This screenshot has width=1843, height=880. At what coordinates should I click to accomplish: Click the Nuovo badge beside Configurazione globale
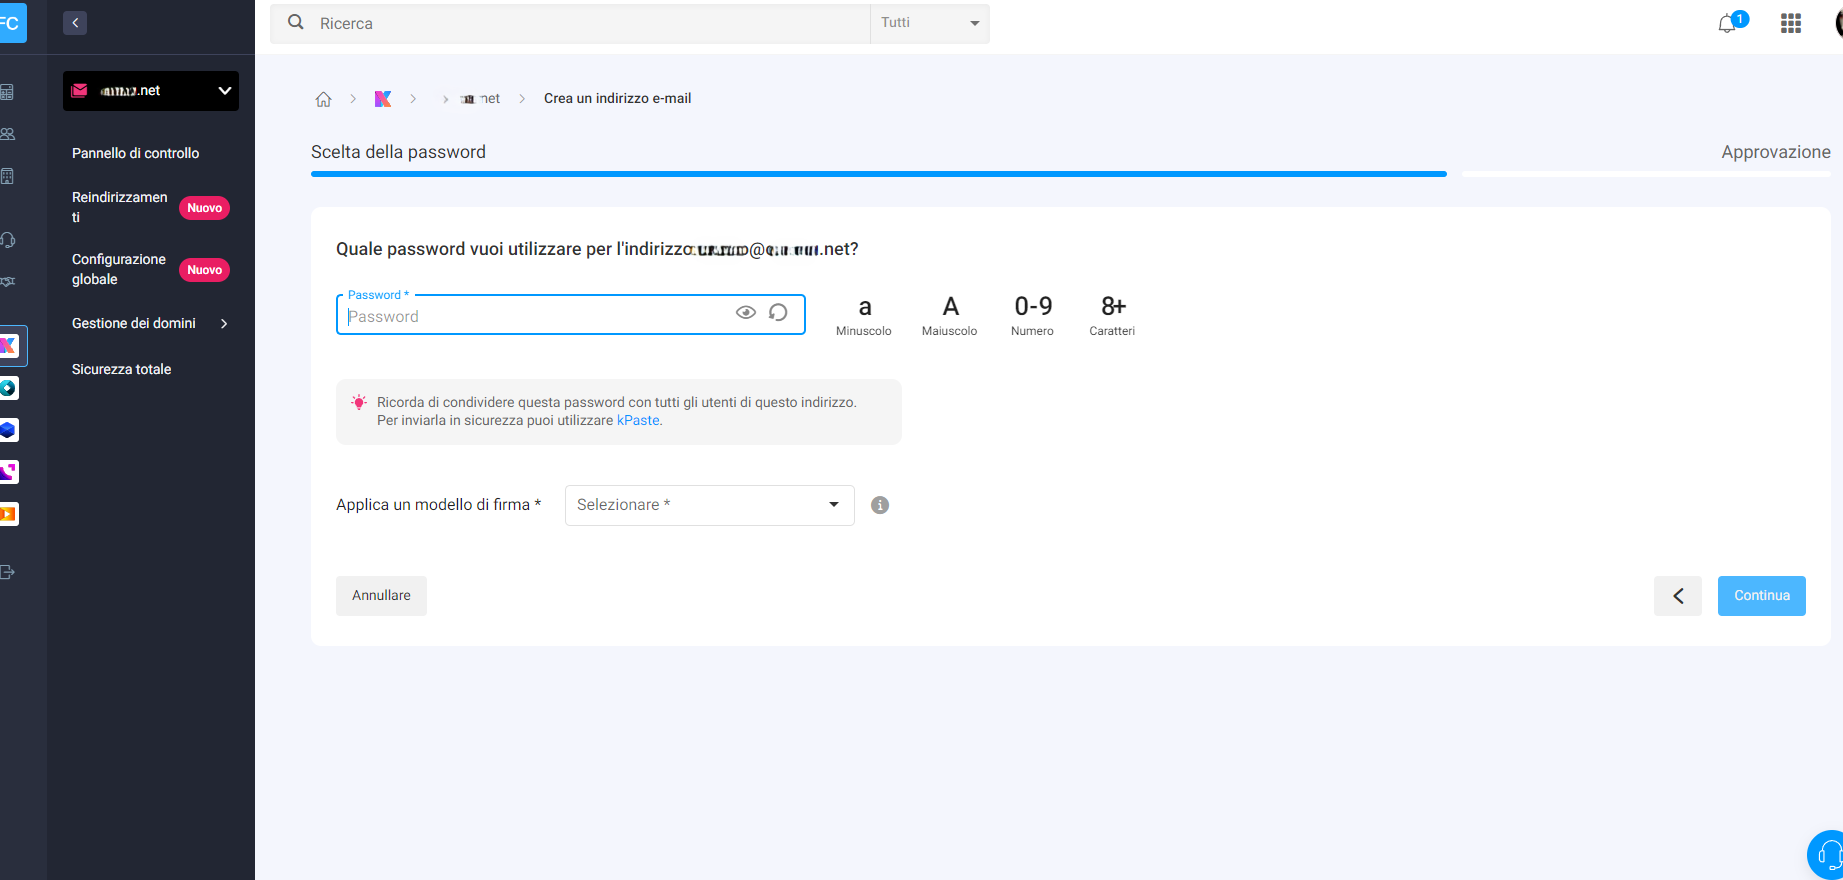pos(205,270)
